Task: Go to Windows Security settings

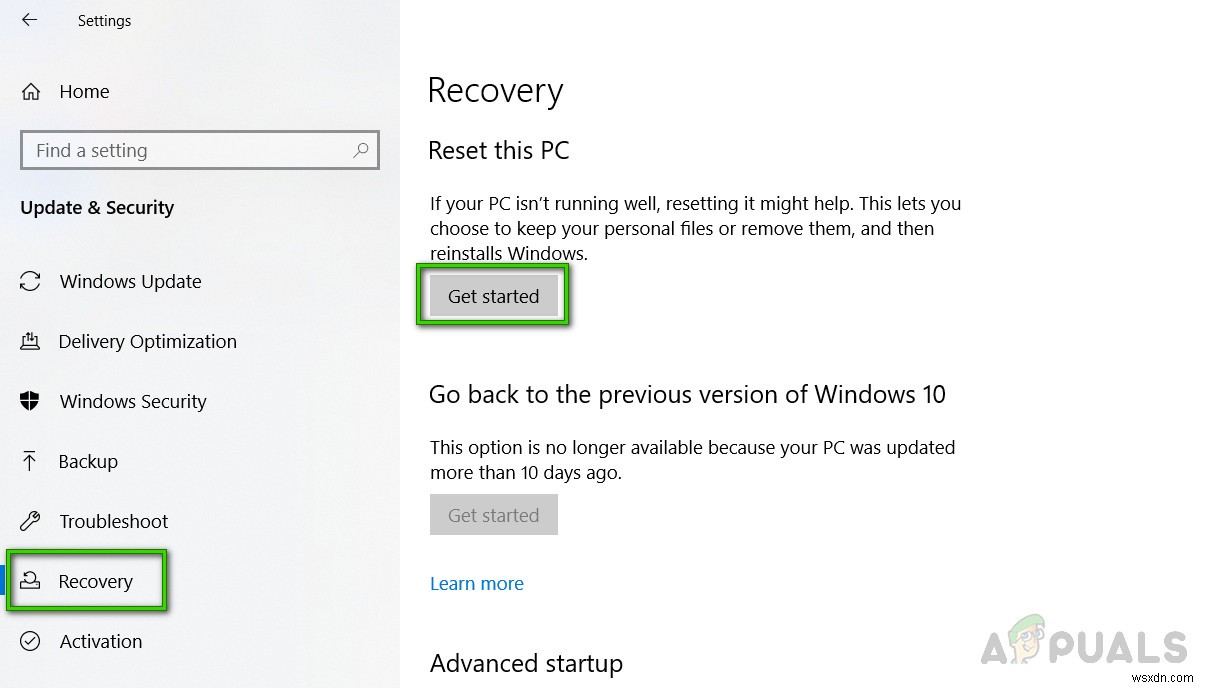Action: [133, 402]
